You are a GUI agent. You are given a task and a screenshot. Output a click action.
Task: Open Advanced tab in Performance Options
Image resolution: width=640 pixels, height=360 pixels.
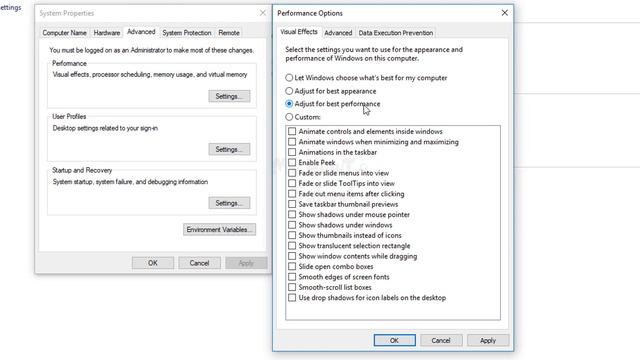(338, 33)
